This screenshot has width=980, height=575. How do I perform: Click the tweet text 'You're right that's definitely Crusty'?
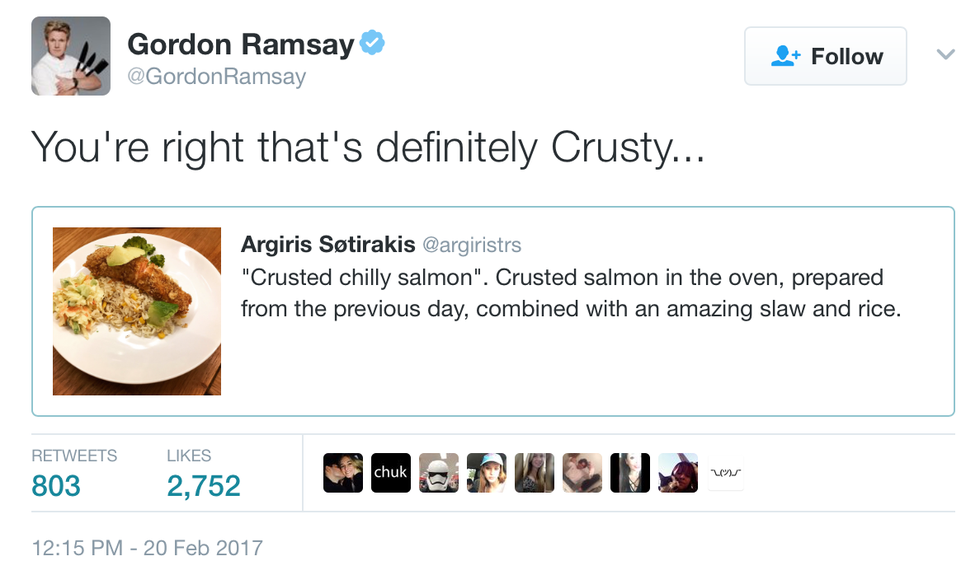point(369,148)
